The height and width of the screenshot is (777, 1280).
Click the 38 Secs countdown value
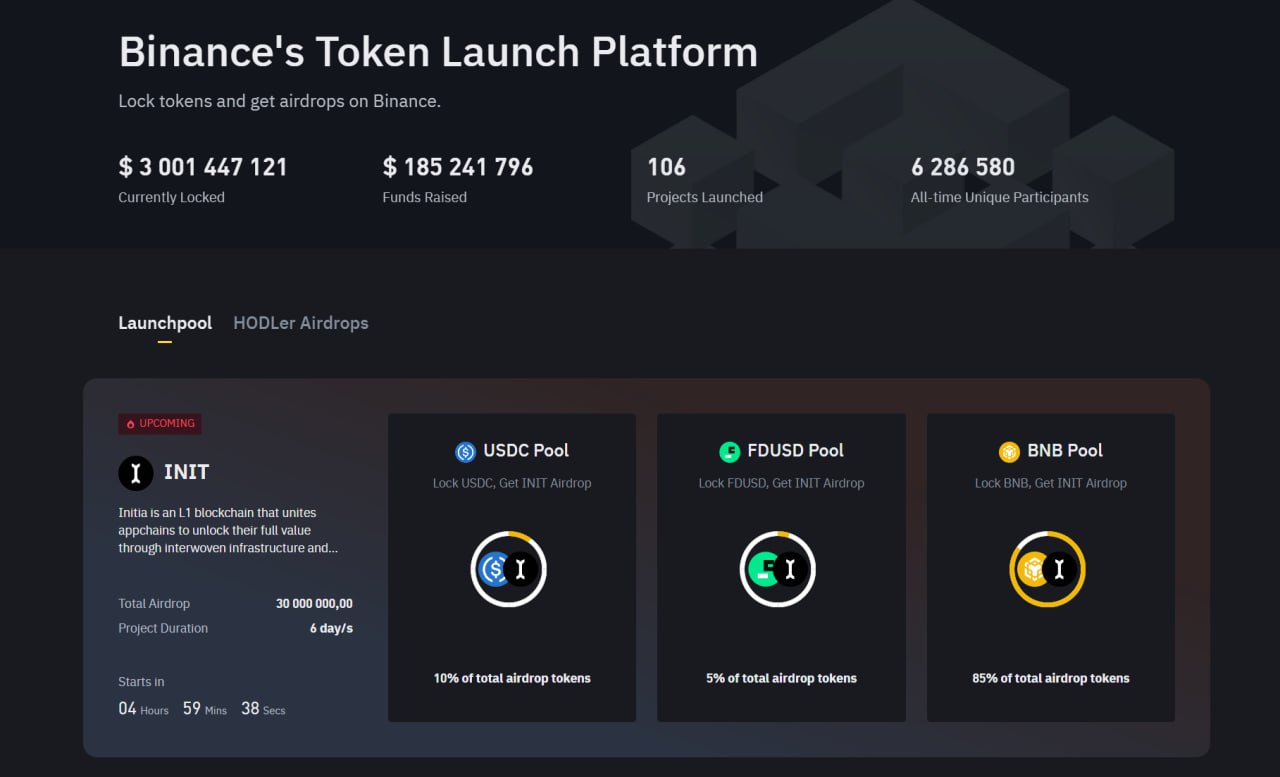pyautogui.click(x=263, y=709)
